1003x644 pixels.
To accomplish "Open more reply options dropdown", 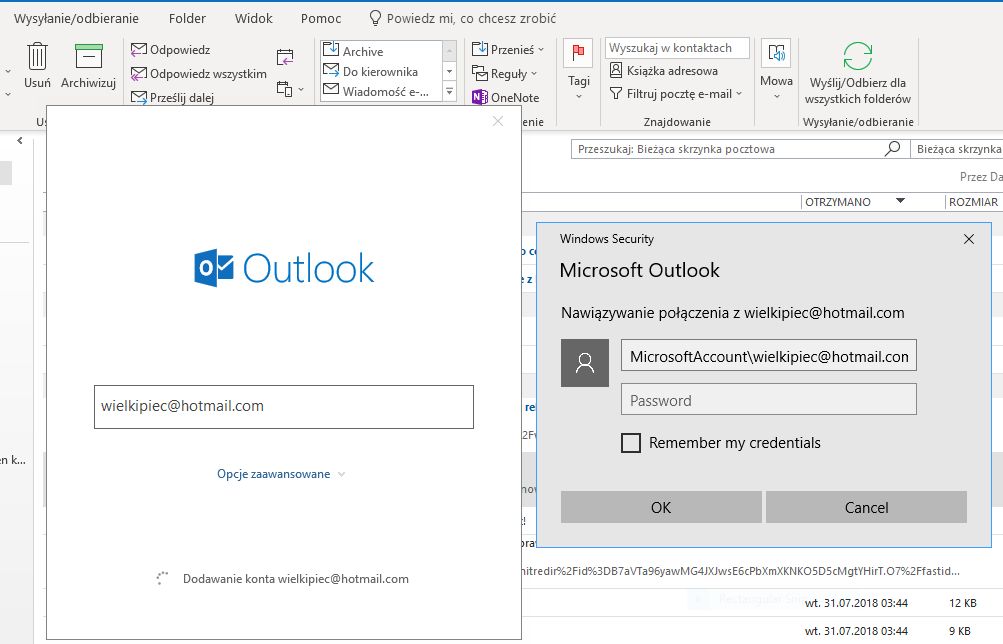I will pyautogui.click(x=289, y=89).
